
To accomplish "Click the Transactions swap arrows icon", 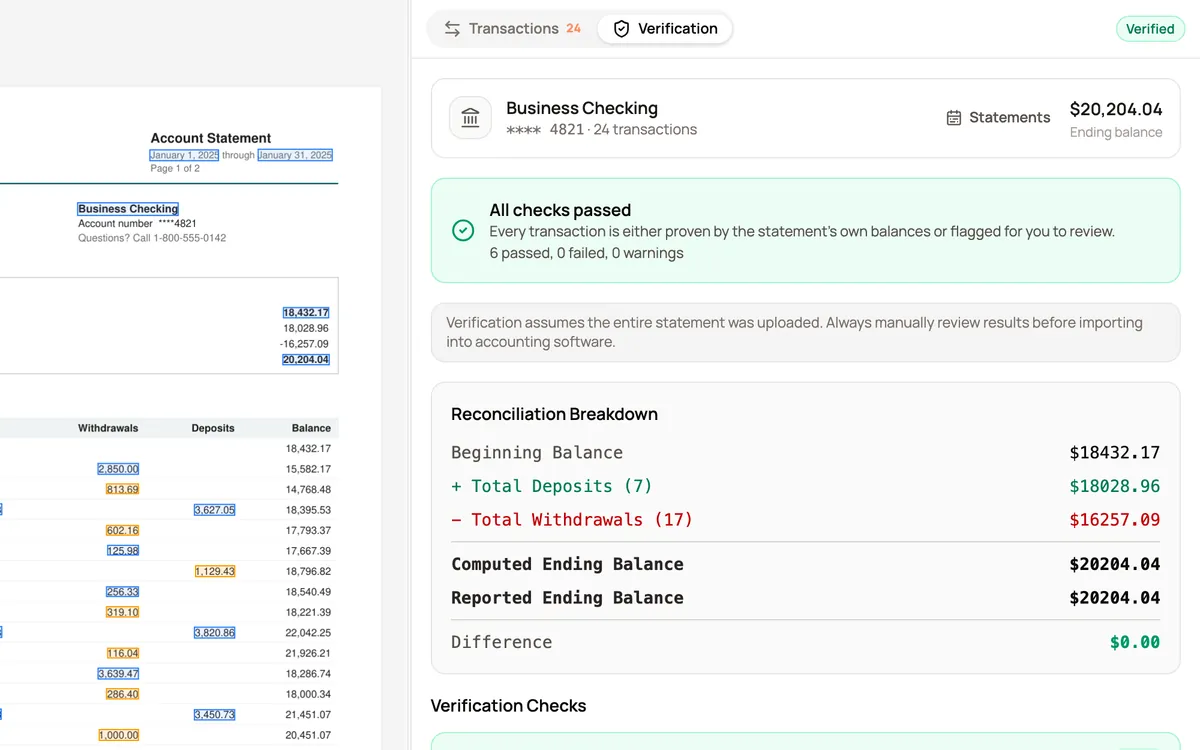I will pos(452,29).
